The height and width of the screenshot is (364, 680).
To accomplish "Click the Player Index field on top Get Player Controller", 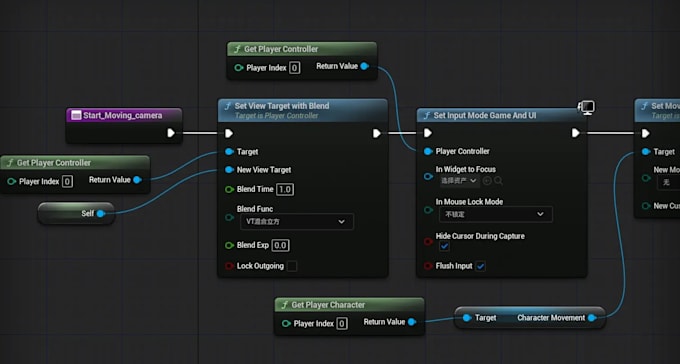I will (294, 68).
